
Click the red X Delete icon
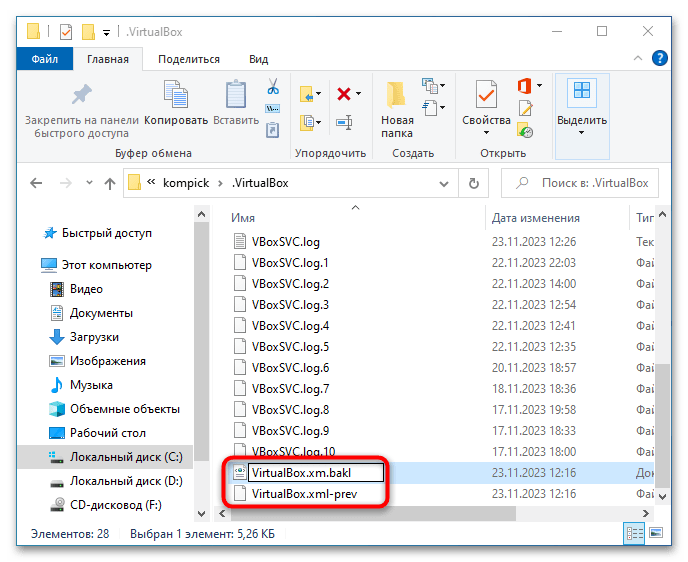click(x=344, y=93)
